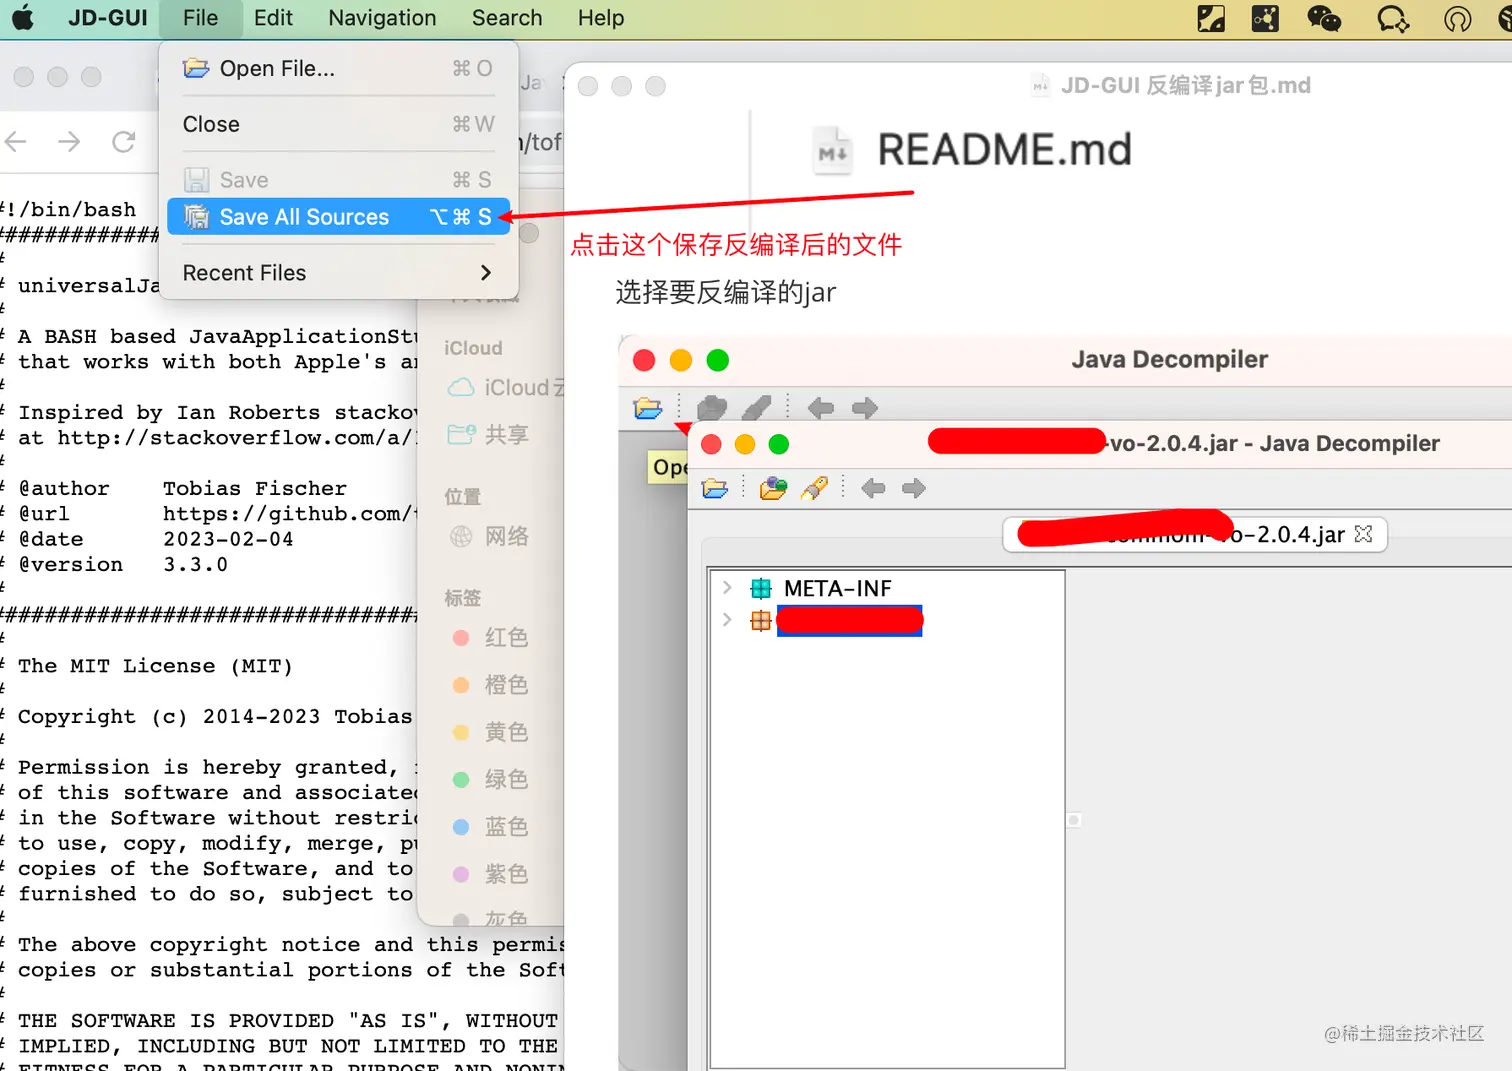This screenshot has height=1071, width=1512.
Task: Click the '@author Tobias Fischer' line
Action: tap(183, 488)
